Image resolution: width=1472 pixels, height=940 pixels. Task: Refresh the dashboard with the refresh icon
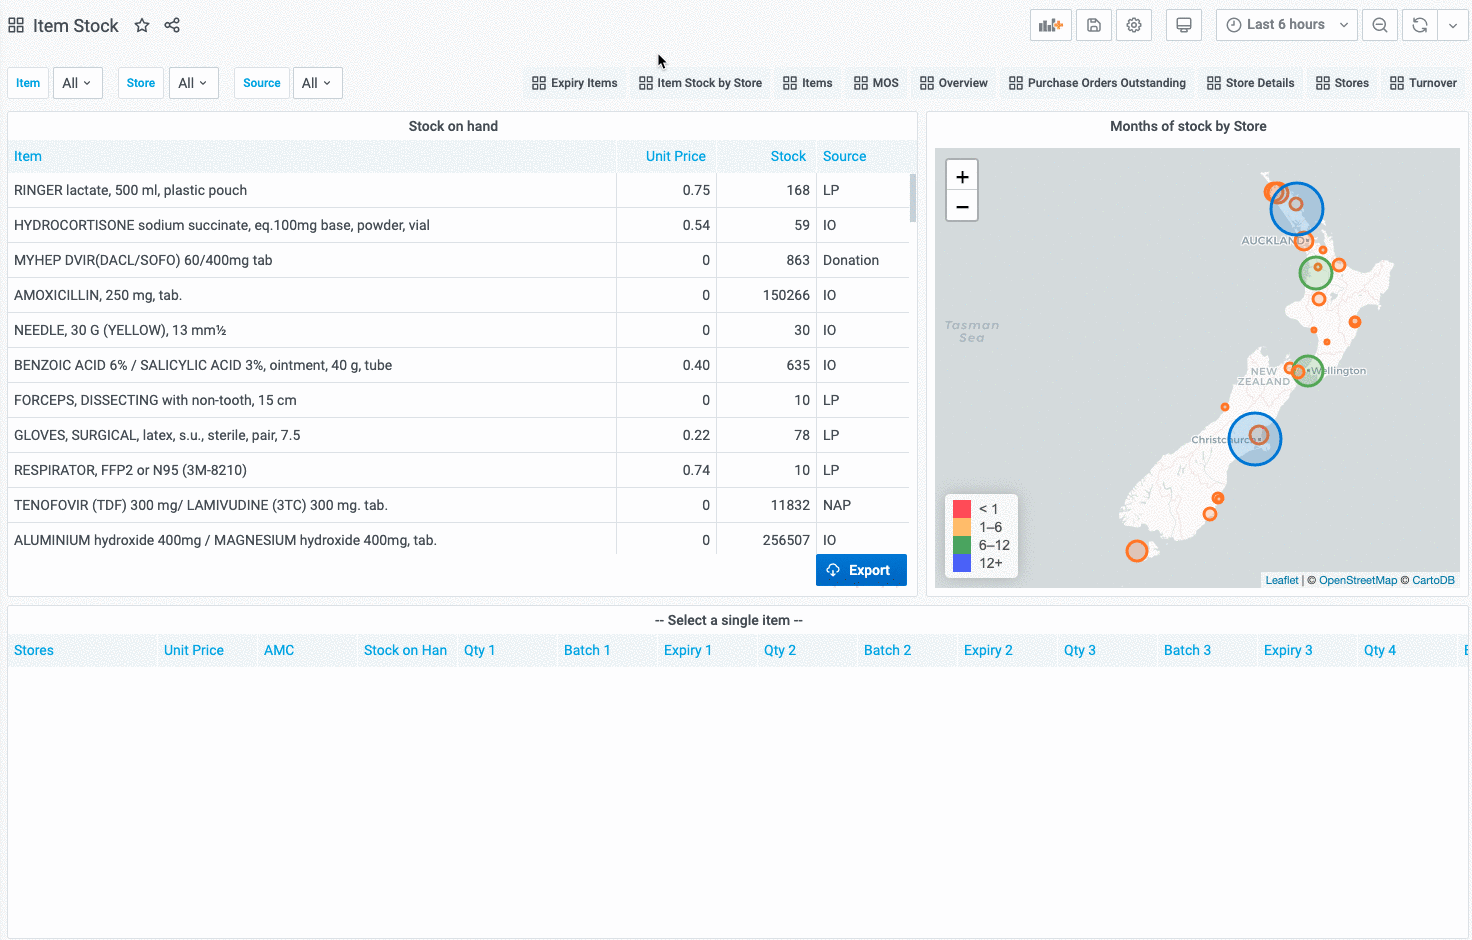pyautogui.click(x=1419, y=25)
